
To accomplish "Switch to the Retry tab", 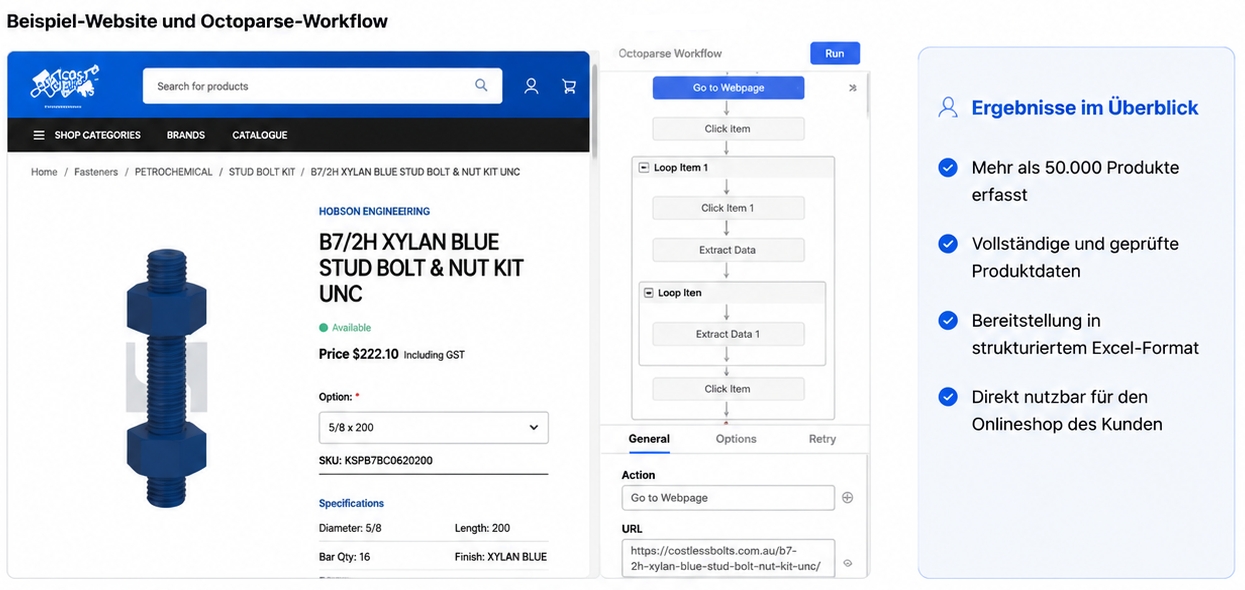I will tap(822, 439).
